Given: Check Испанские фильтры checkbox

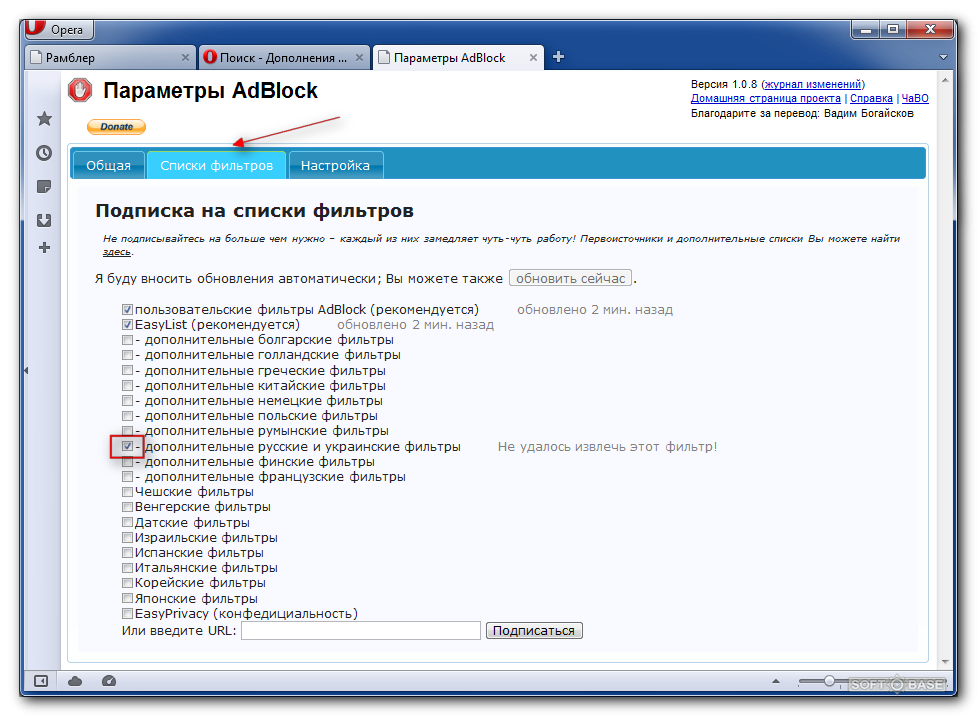Looking at the screenshot, I should [127, 553].
